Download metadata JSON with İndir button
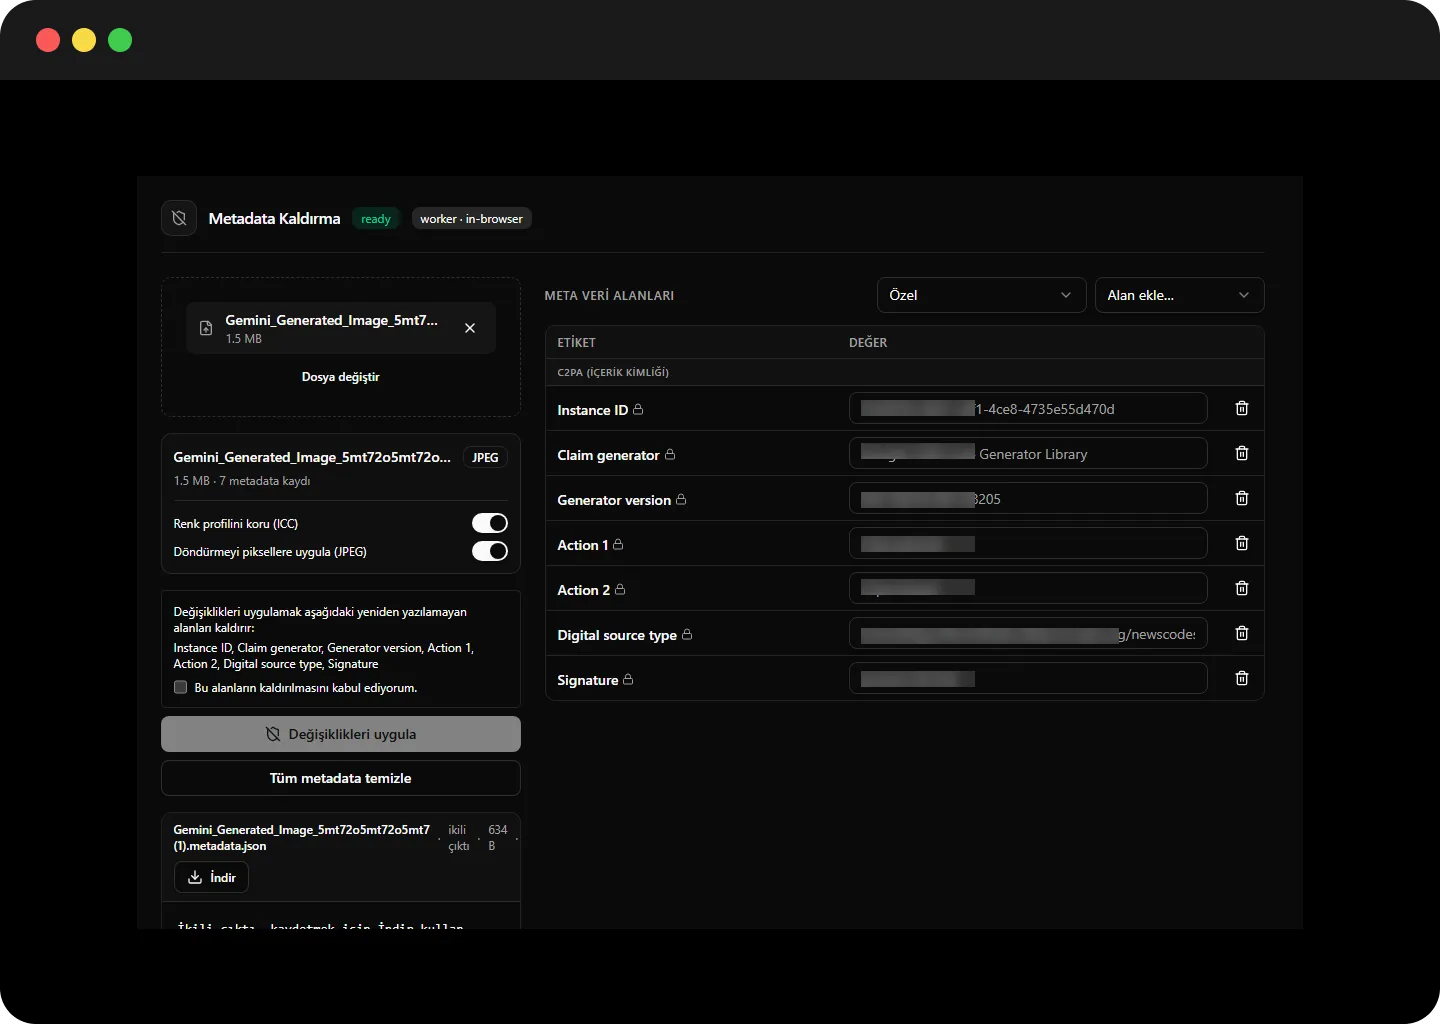 point(211,877)
